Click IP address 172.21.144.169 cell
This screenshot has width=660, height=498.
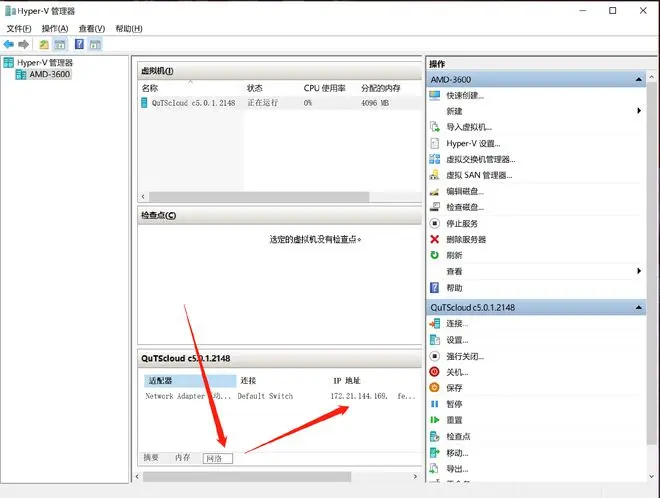click(359, 396)
